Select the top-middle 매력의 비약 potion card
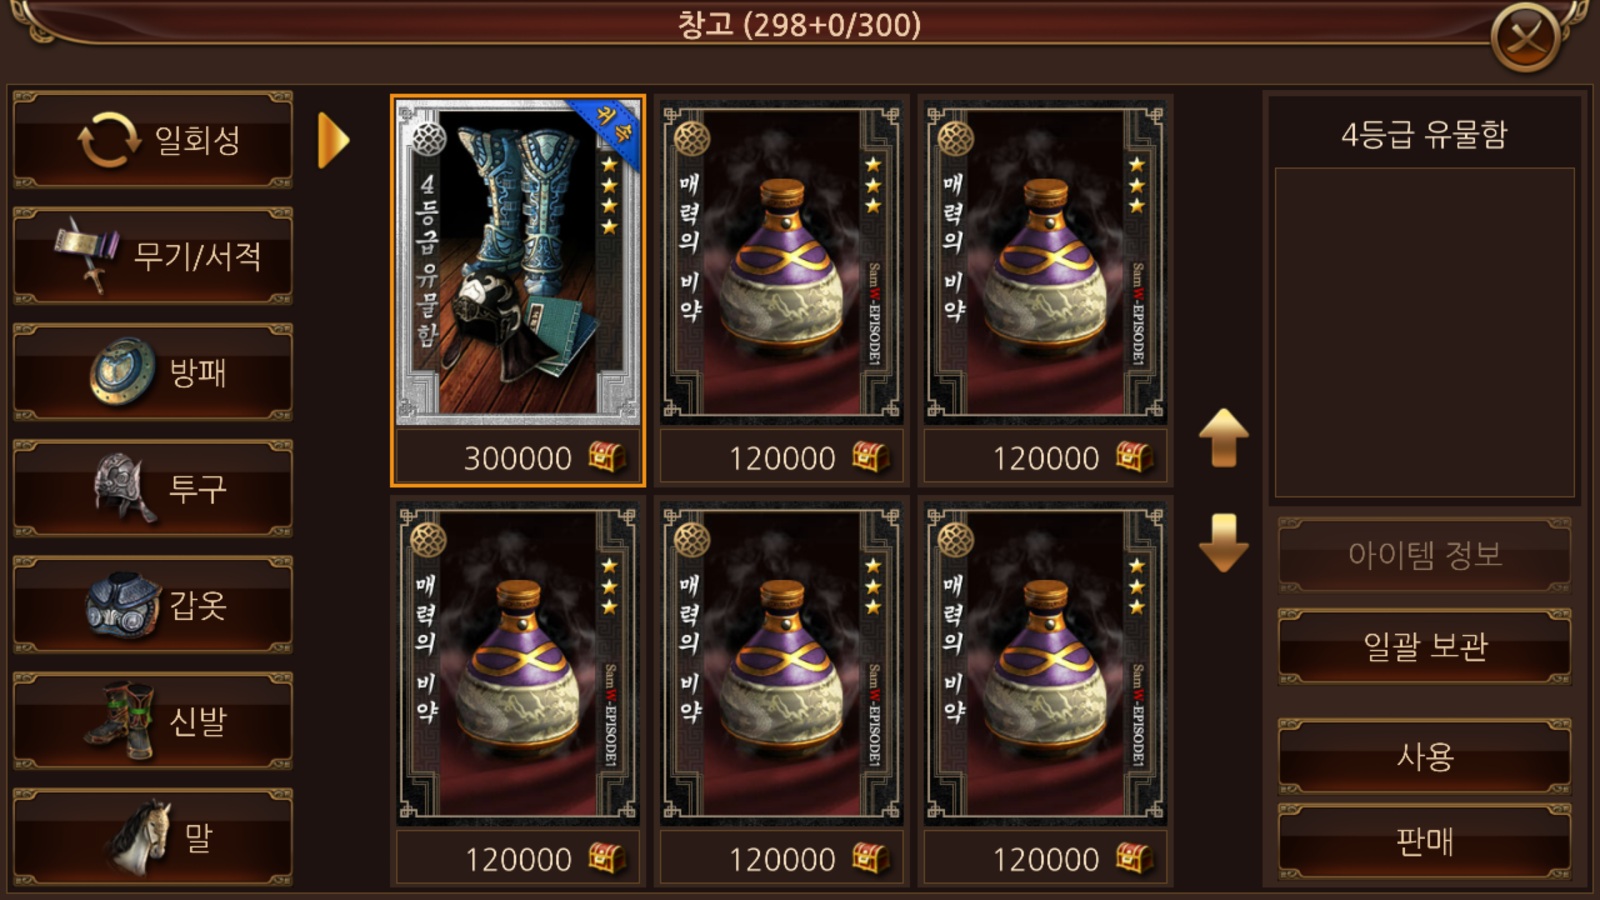The height and width of the screenshot is (900, 1600). 782,291
